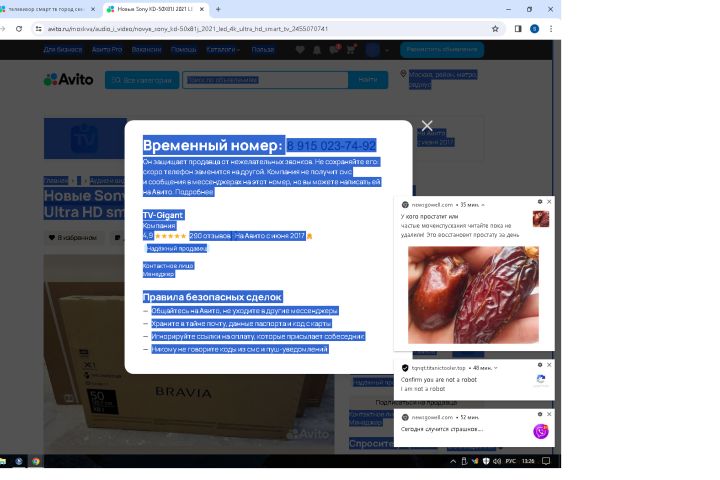Focus the Avito search input field
720x480 pixels.
[265, 80]
